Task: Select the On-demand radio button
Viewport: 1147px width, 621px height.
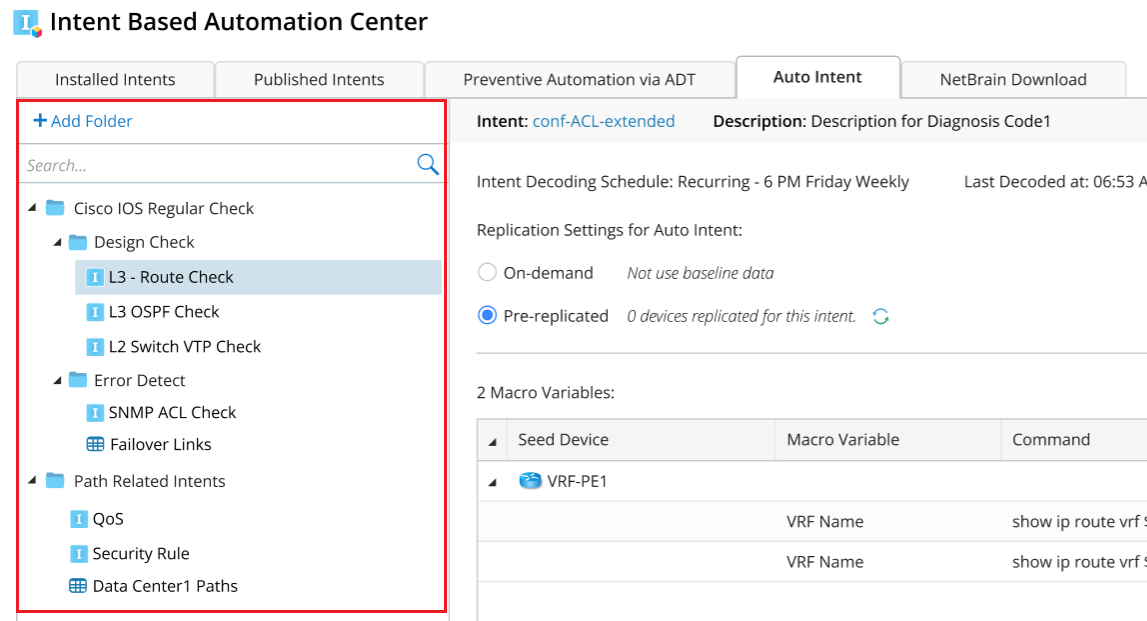Action: (x=487, y=273)
